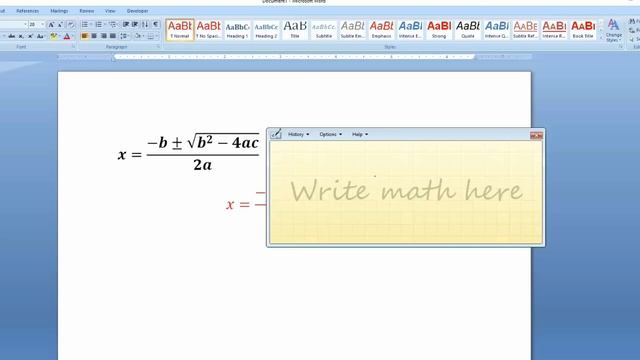Apply the Strong style
Screen dimensions: 640x360
click(439, 30)
